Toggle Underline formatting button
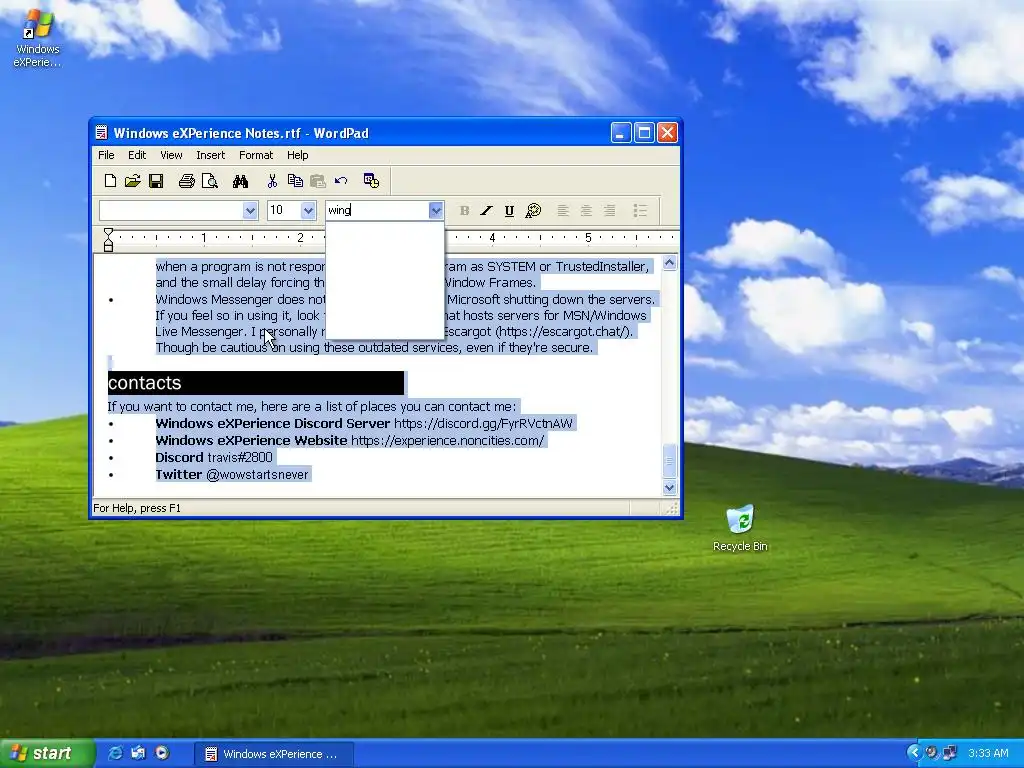 click(509, 210)
